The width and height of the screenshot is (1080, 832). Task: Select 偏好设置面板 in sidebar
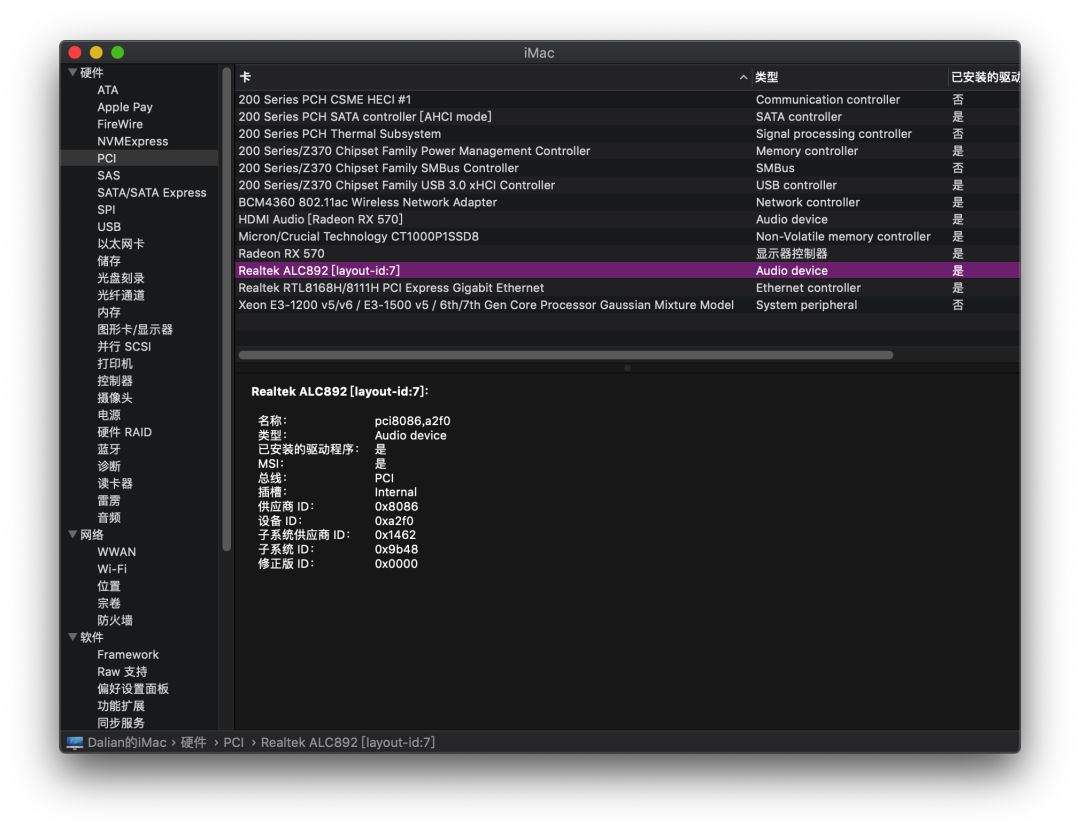point(132,689)
